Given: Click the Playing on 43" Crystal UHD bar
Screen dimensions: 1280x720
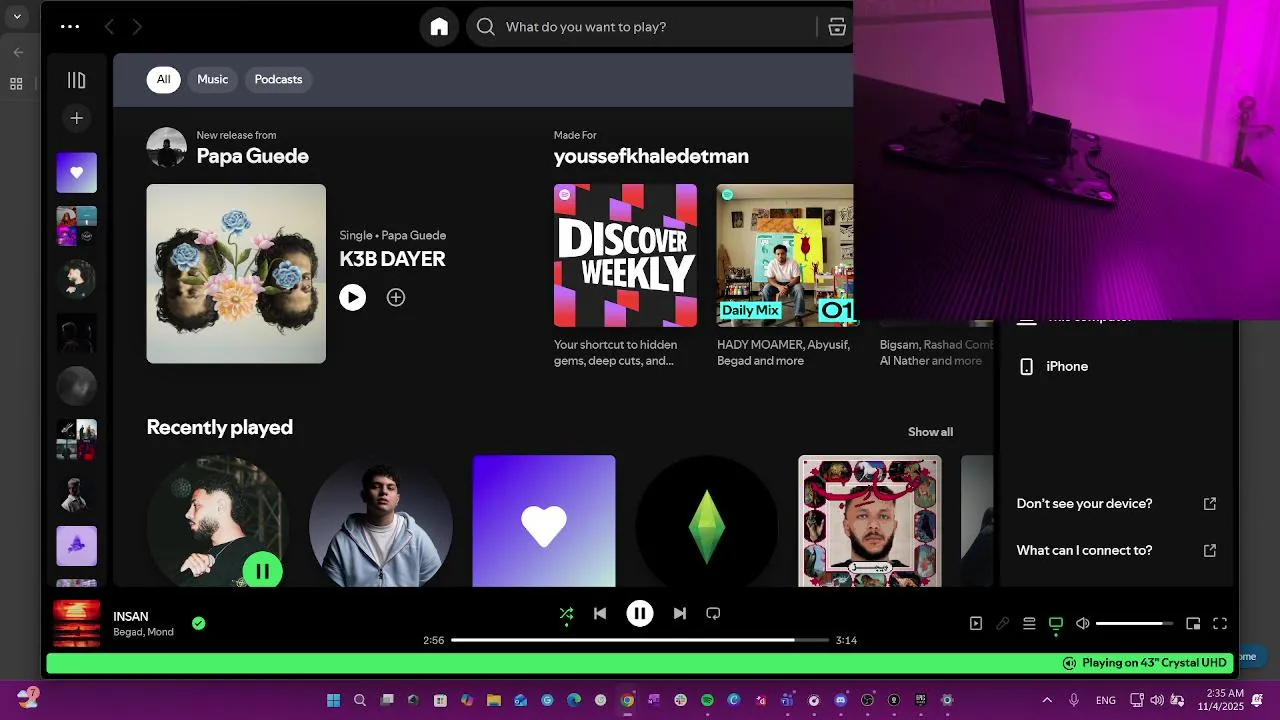Looking at the screenshot, I should (x=640, y=663).
